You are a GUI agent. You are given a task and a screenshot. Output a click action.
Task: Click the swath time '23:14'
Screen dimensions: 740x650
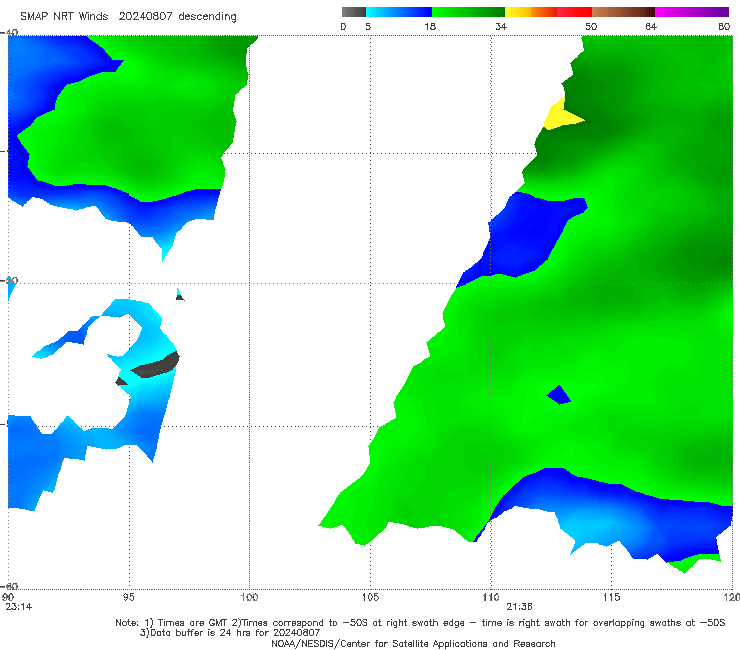point(19,607)
